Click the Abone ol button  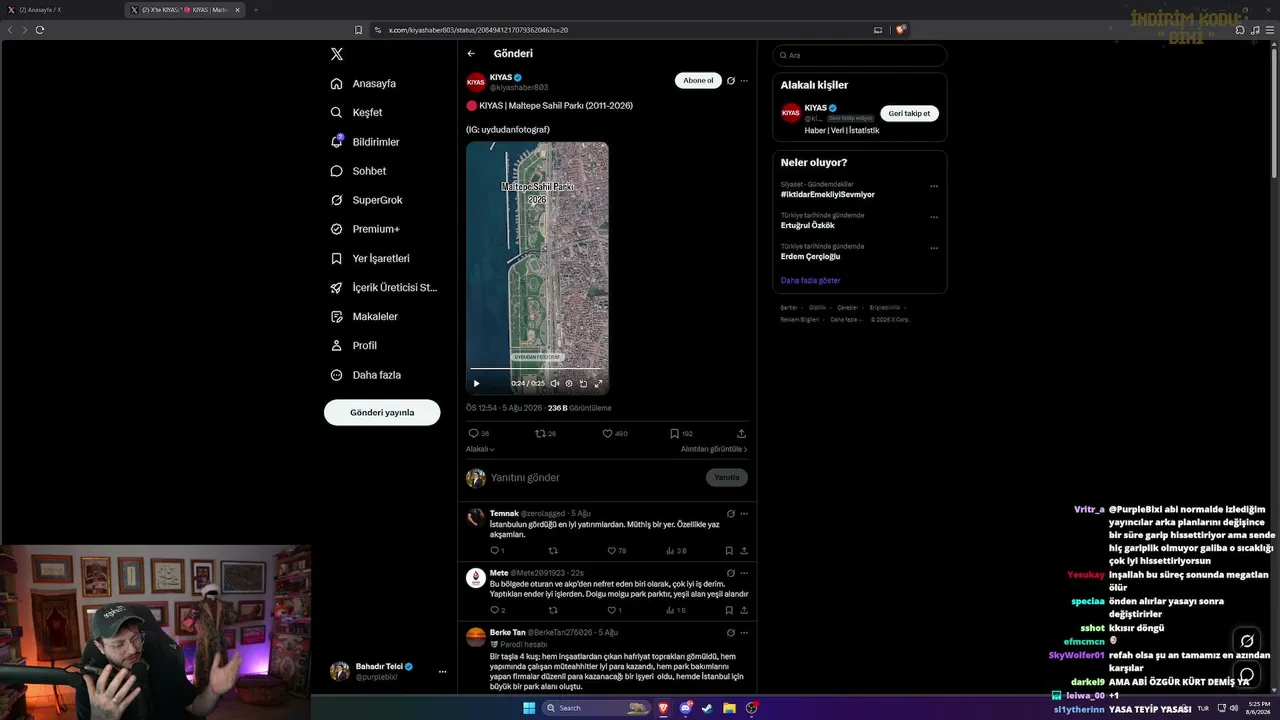point(698,81)
